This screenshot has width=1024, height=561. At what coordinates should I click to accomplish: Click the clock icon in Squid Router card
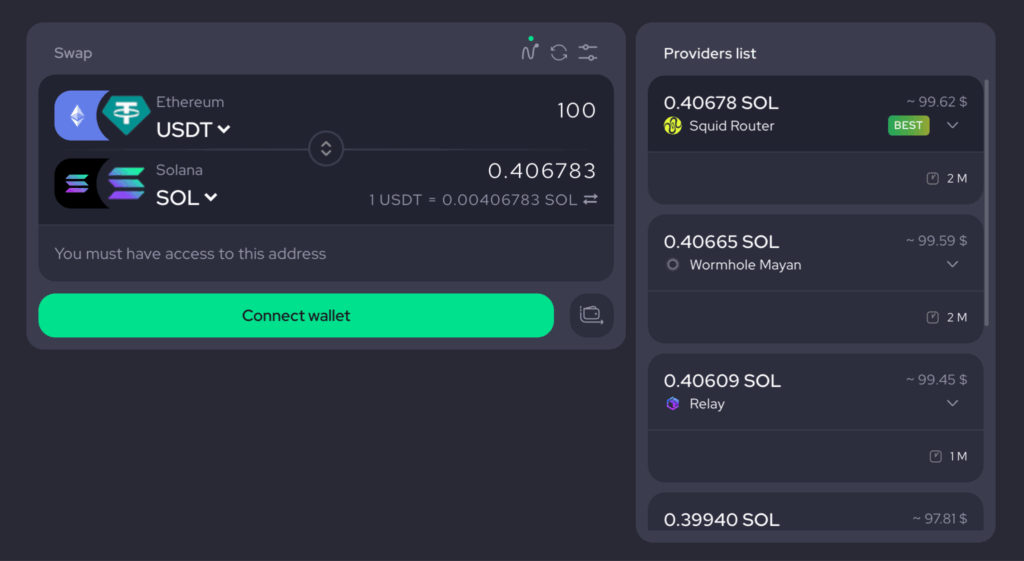tap(933, 178)
